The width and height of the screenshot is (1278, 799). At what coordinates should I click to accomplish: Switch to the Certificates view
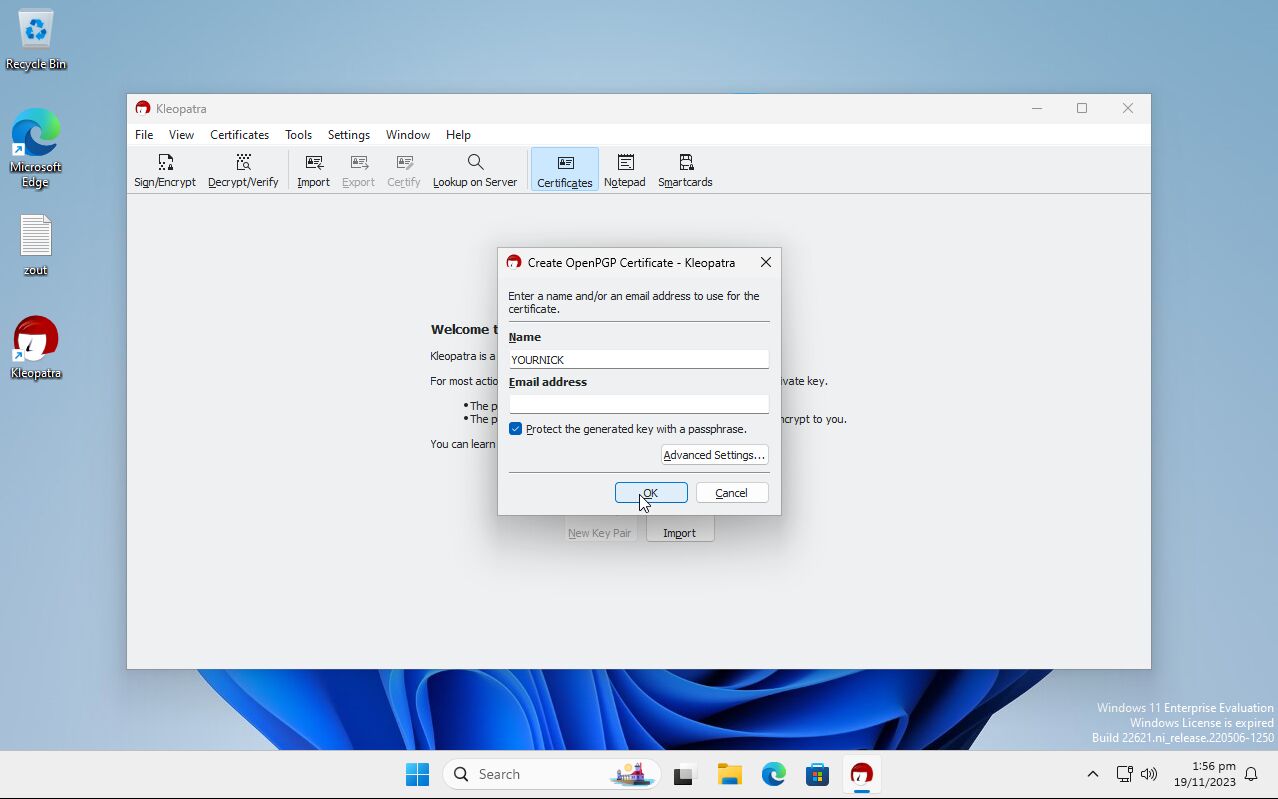[x=565, y=170]
